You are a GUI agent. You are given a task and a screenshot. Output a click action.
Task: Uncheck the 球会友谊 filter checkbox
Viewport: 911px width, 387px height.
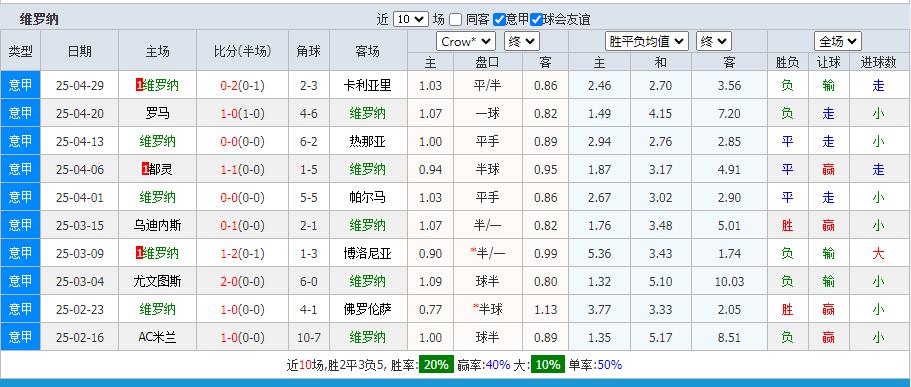[x=536, y=19]
